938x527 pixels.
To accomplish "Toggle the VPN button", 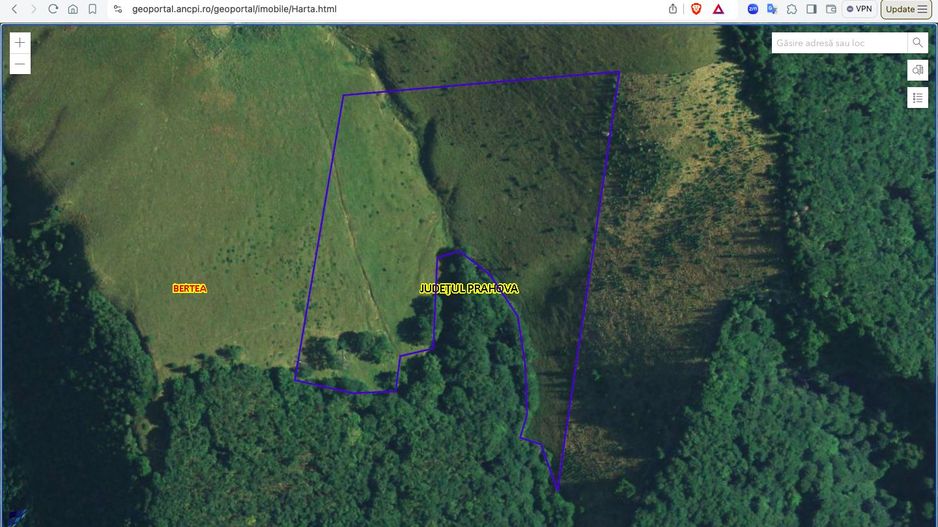I will [x=858, y=9].
